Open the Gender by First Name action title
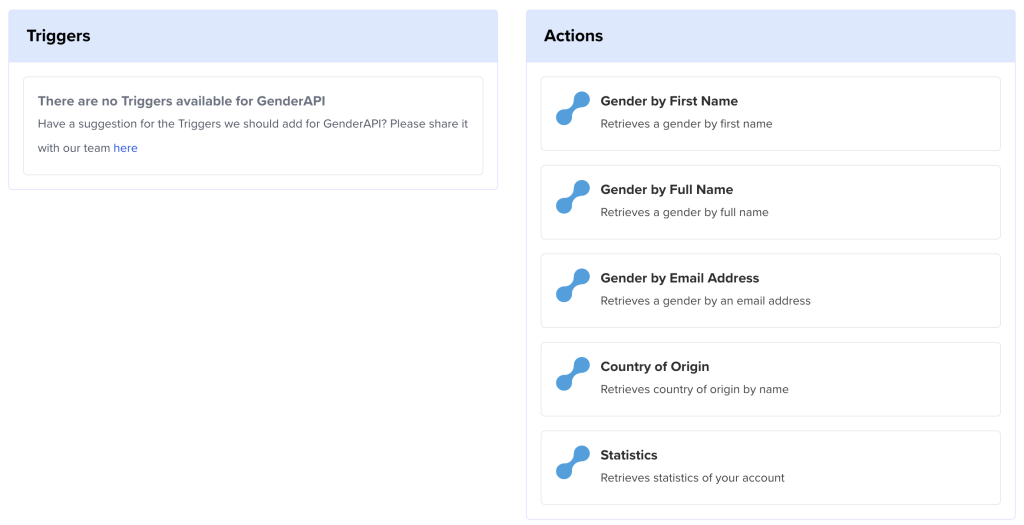The image size is (1024, 525). [669, 101]
